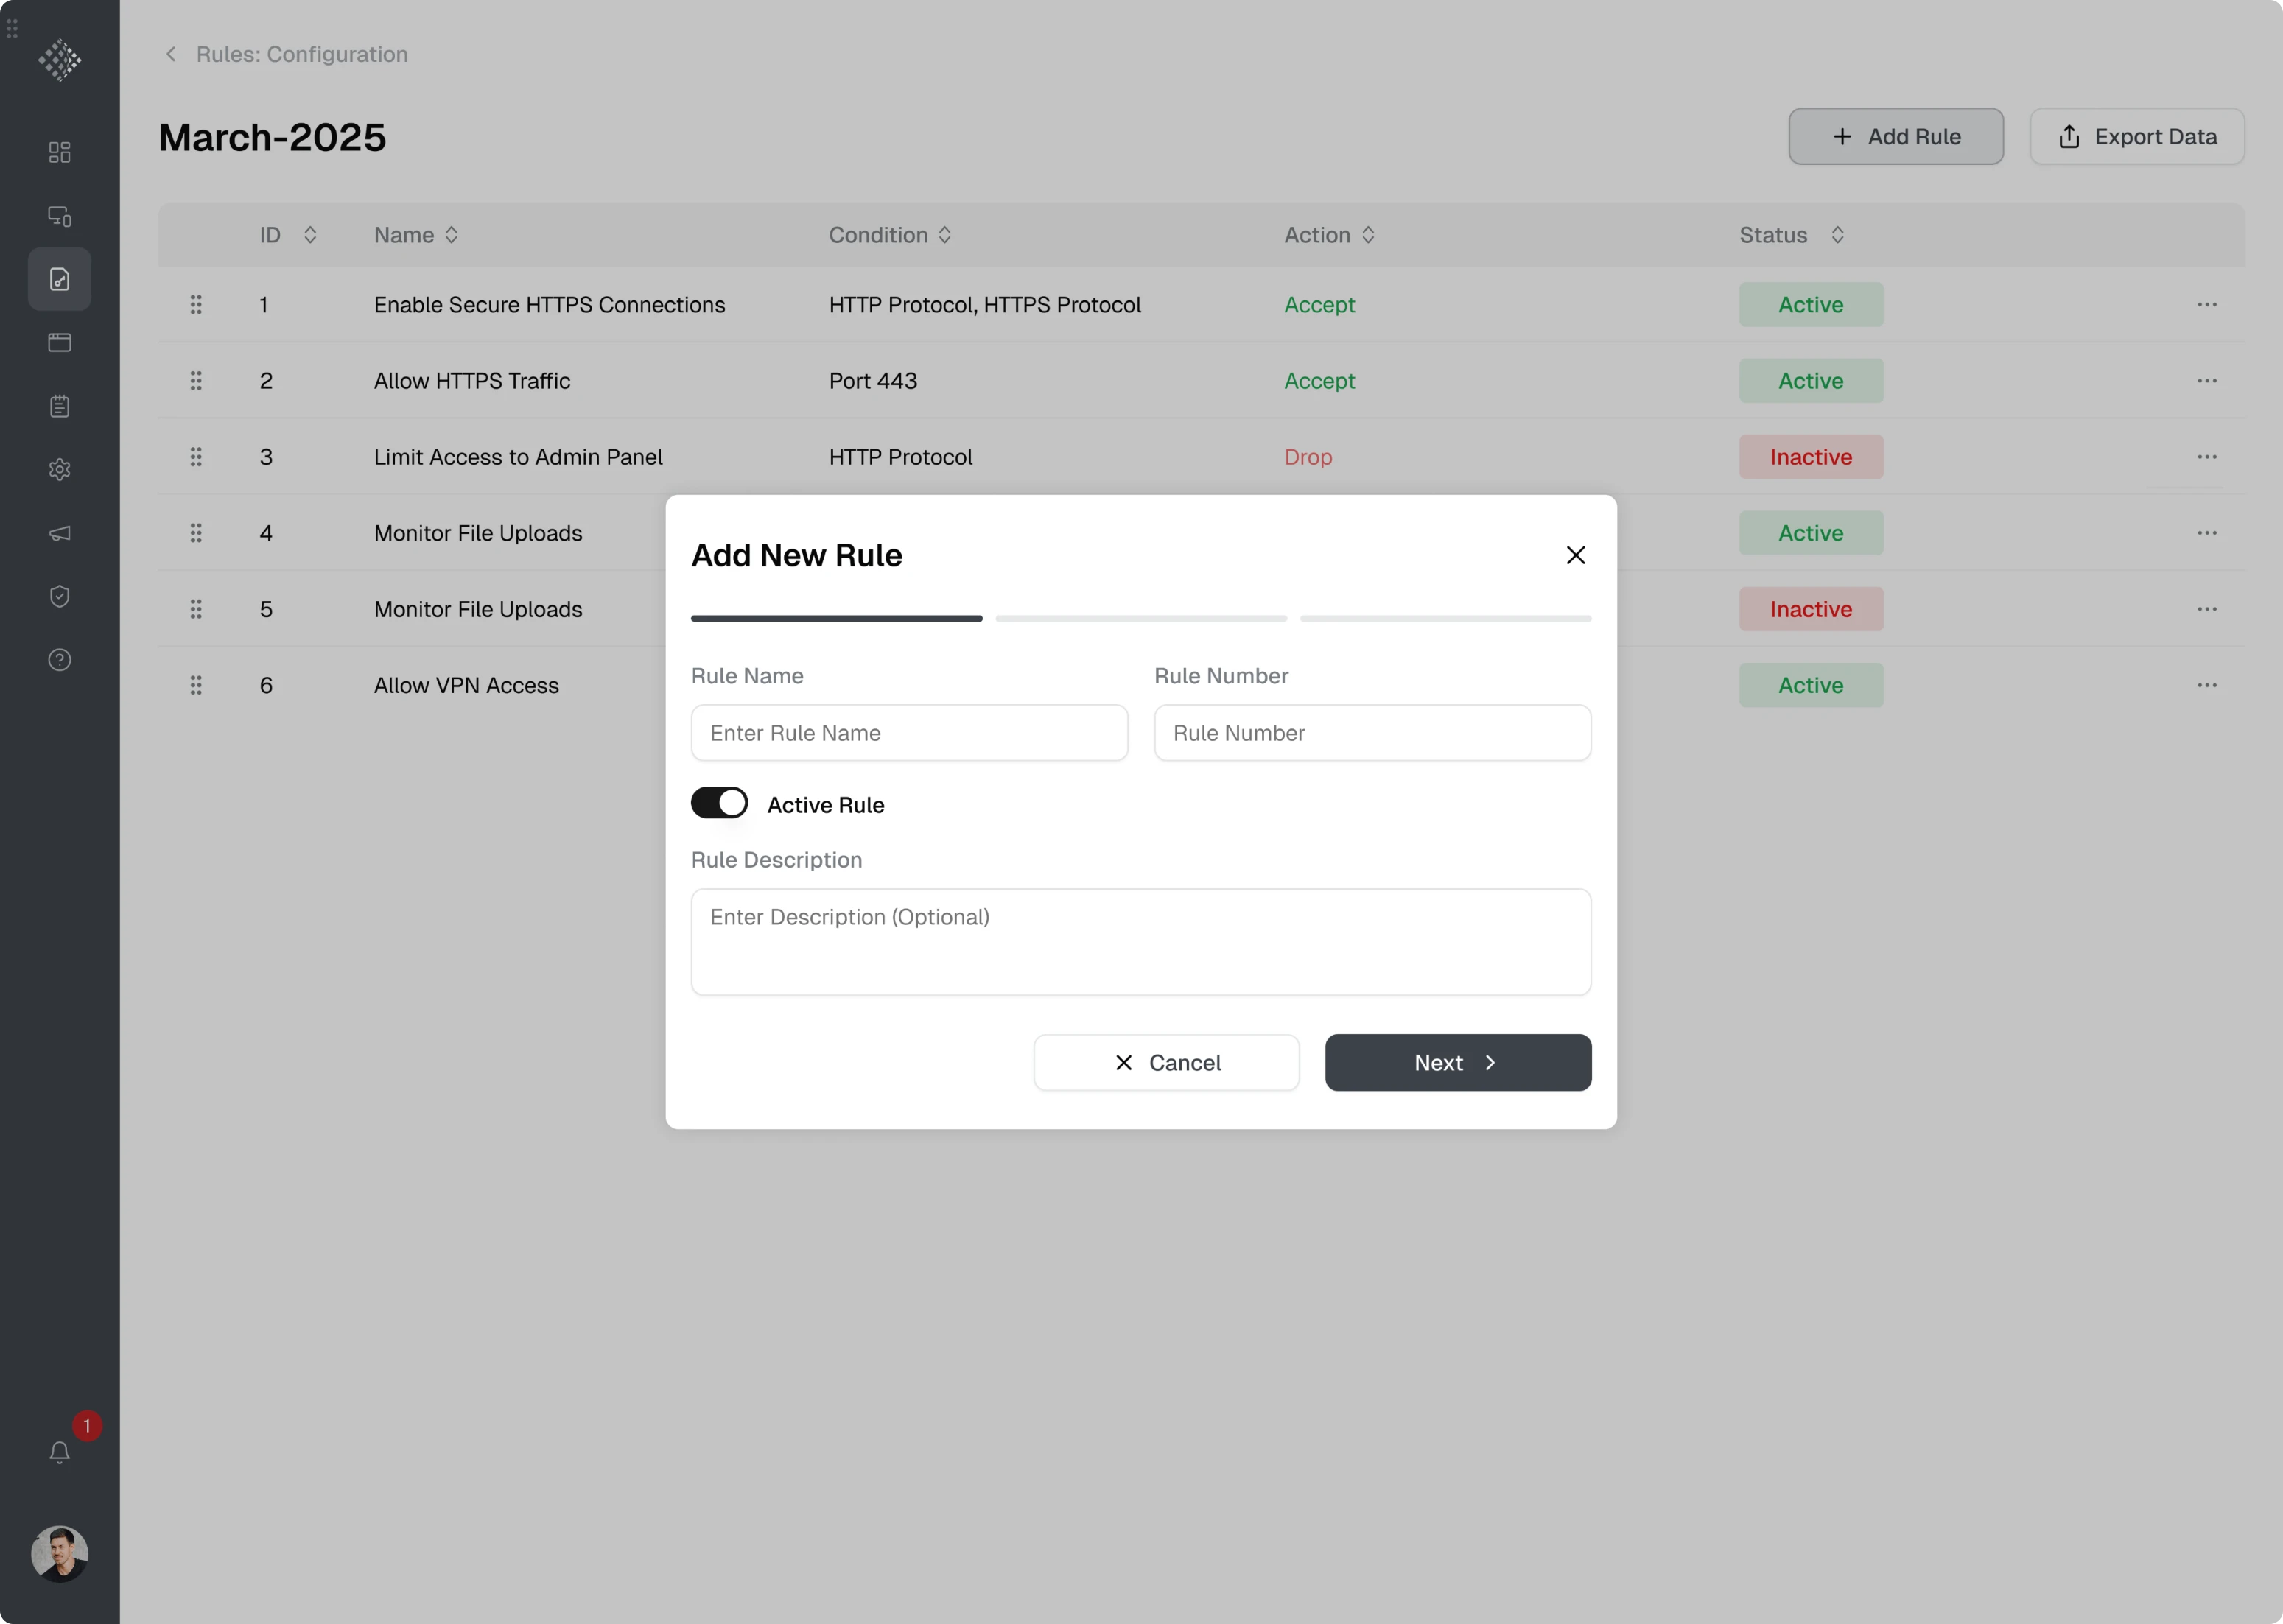
Task: Open notifications via the bell icon
Action: (59, 1451)
